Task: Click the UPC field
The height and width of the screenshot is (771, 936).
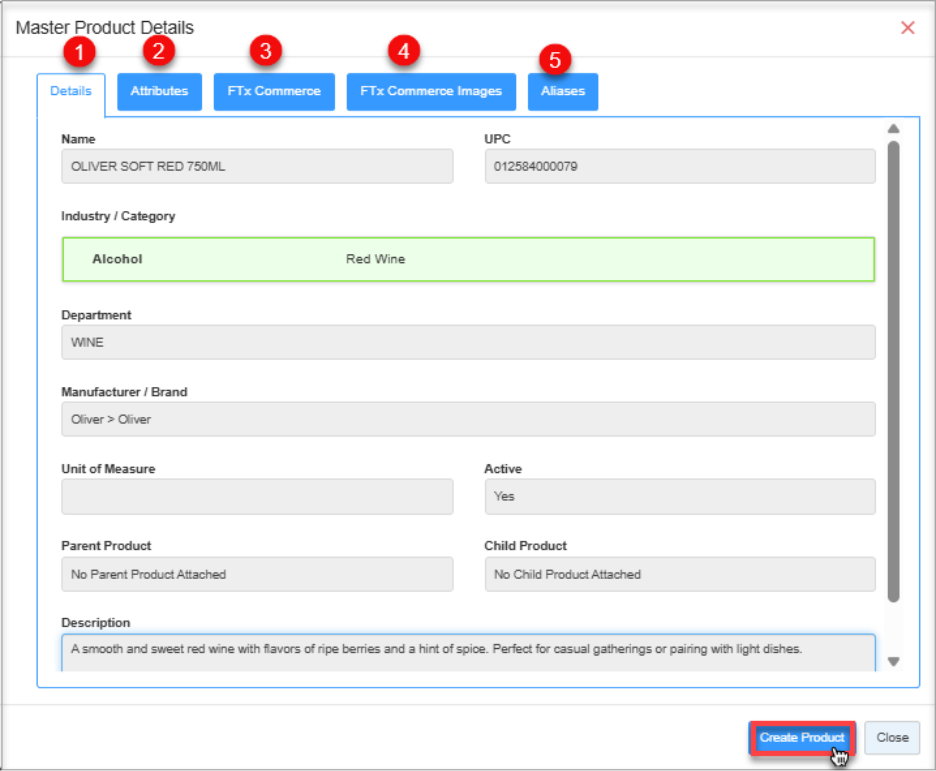Action: click(x=680, y=166)
